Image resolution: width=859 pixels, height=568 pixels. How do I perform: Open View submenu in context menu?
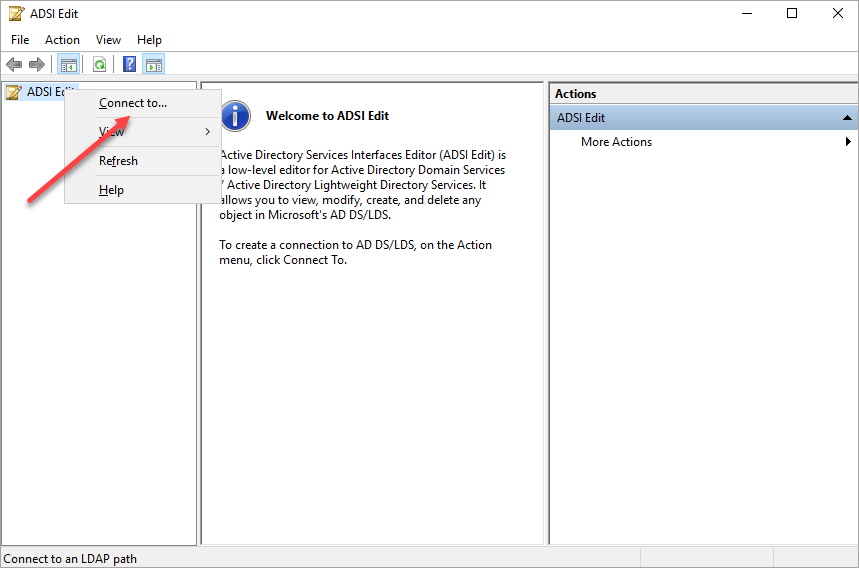[143, 131]
